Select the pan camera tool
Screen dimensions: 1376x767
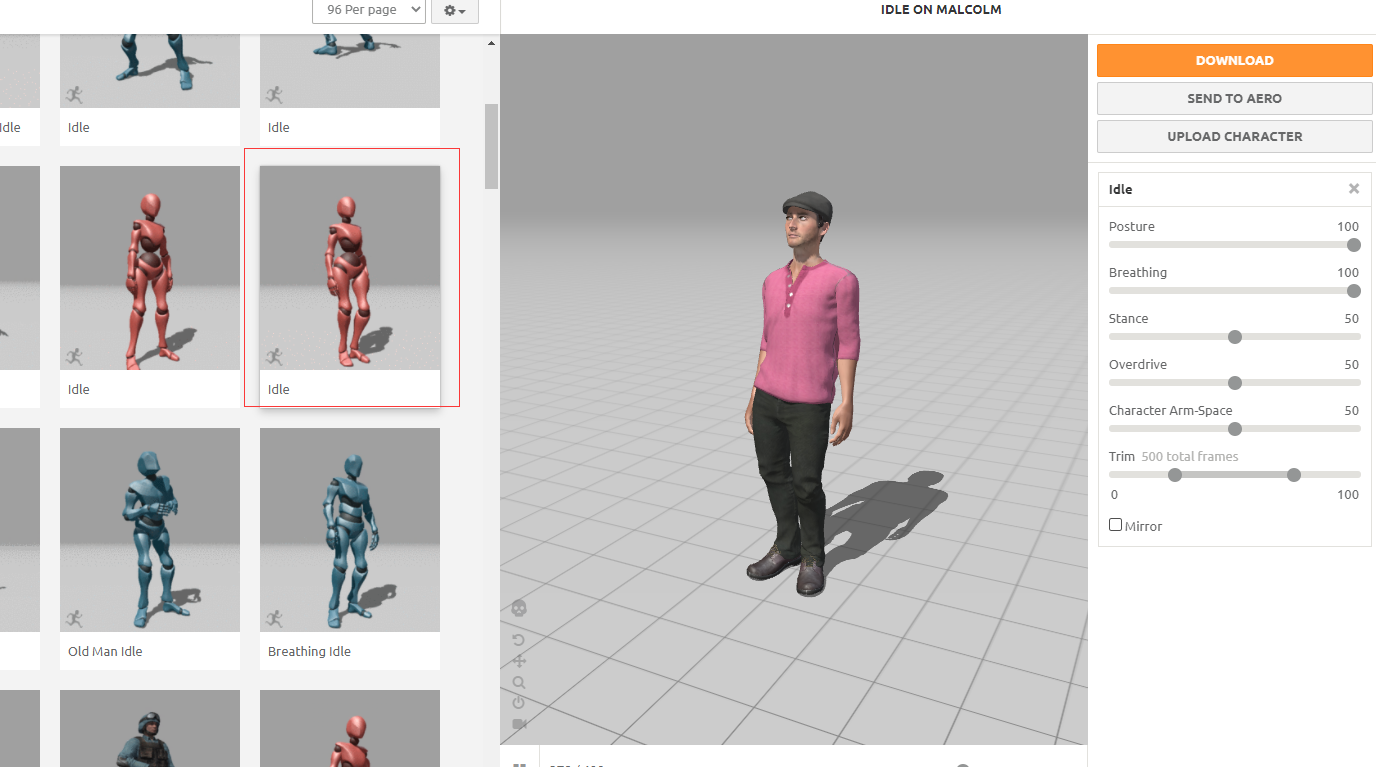(519, 661)
